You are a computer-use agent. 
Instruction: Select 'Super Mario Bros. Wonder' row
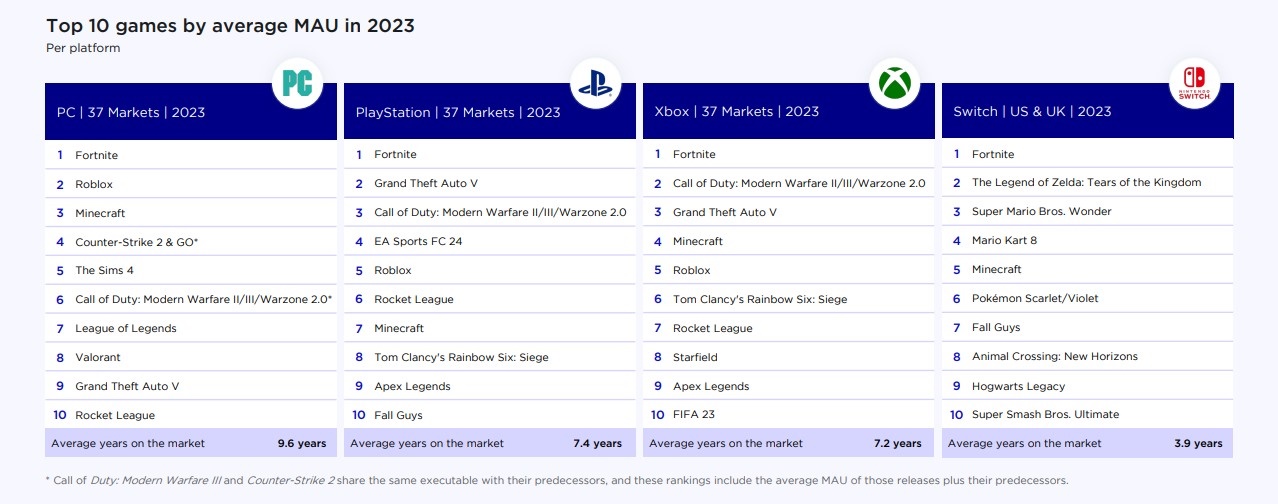click(1087, 211)
